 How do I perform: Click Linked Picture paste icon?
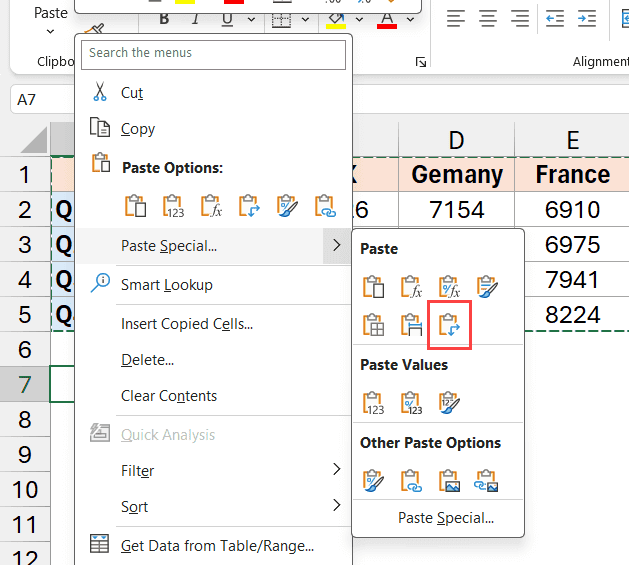pyautogui.click(x=486, y=481)
